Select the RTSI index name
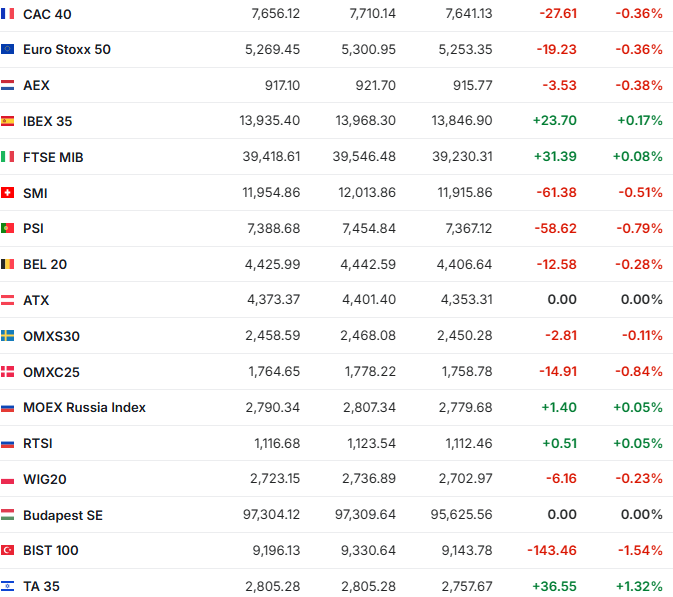Screen dimensions: 673x597 pos(38,443)
